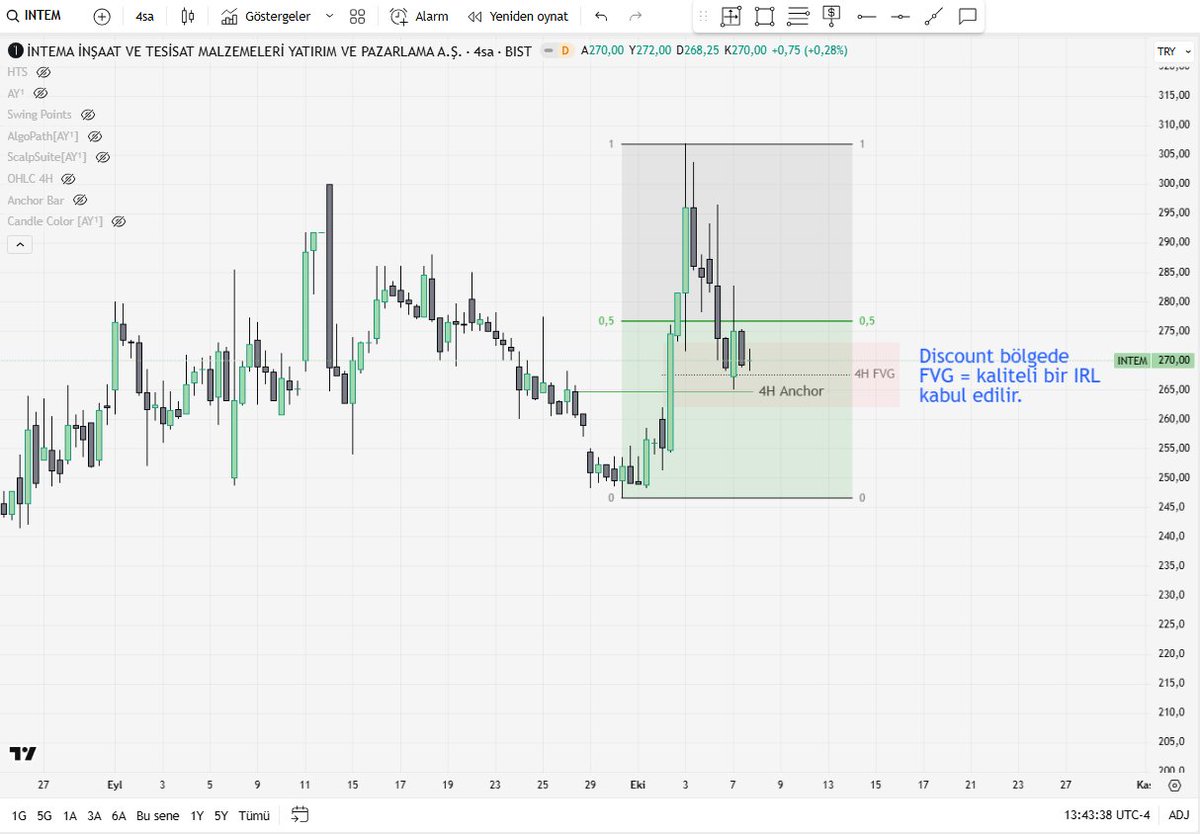Viewport: 1200px width, 834px height.
Task: Set the range to 1G
Action: point(19,815)
